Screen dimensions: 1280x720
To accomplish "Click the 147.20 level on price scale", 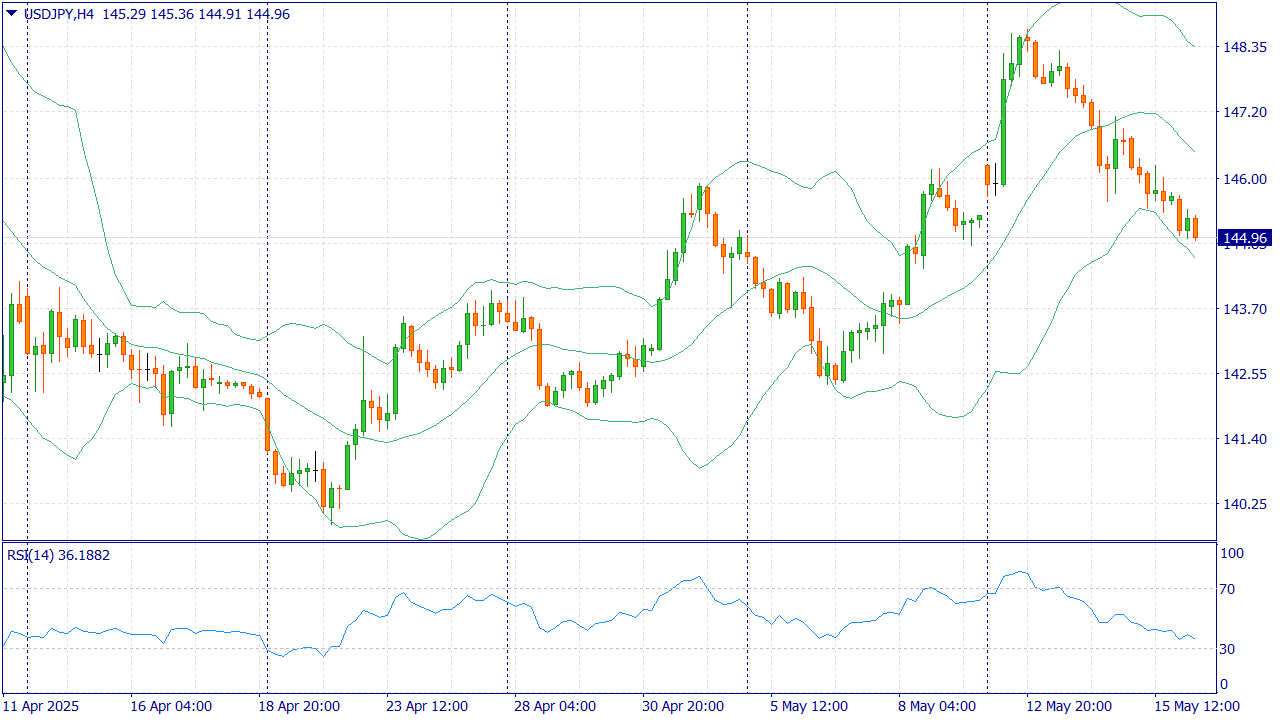I will click(1244, 113).
